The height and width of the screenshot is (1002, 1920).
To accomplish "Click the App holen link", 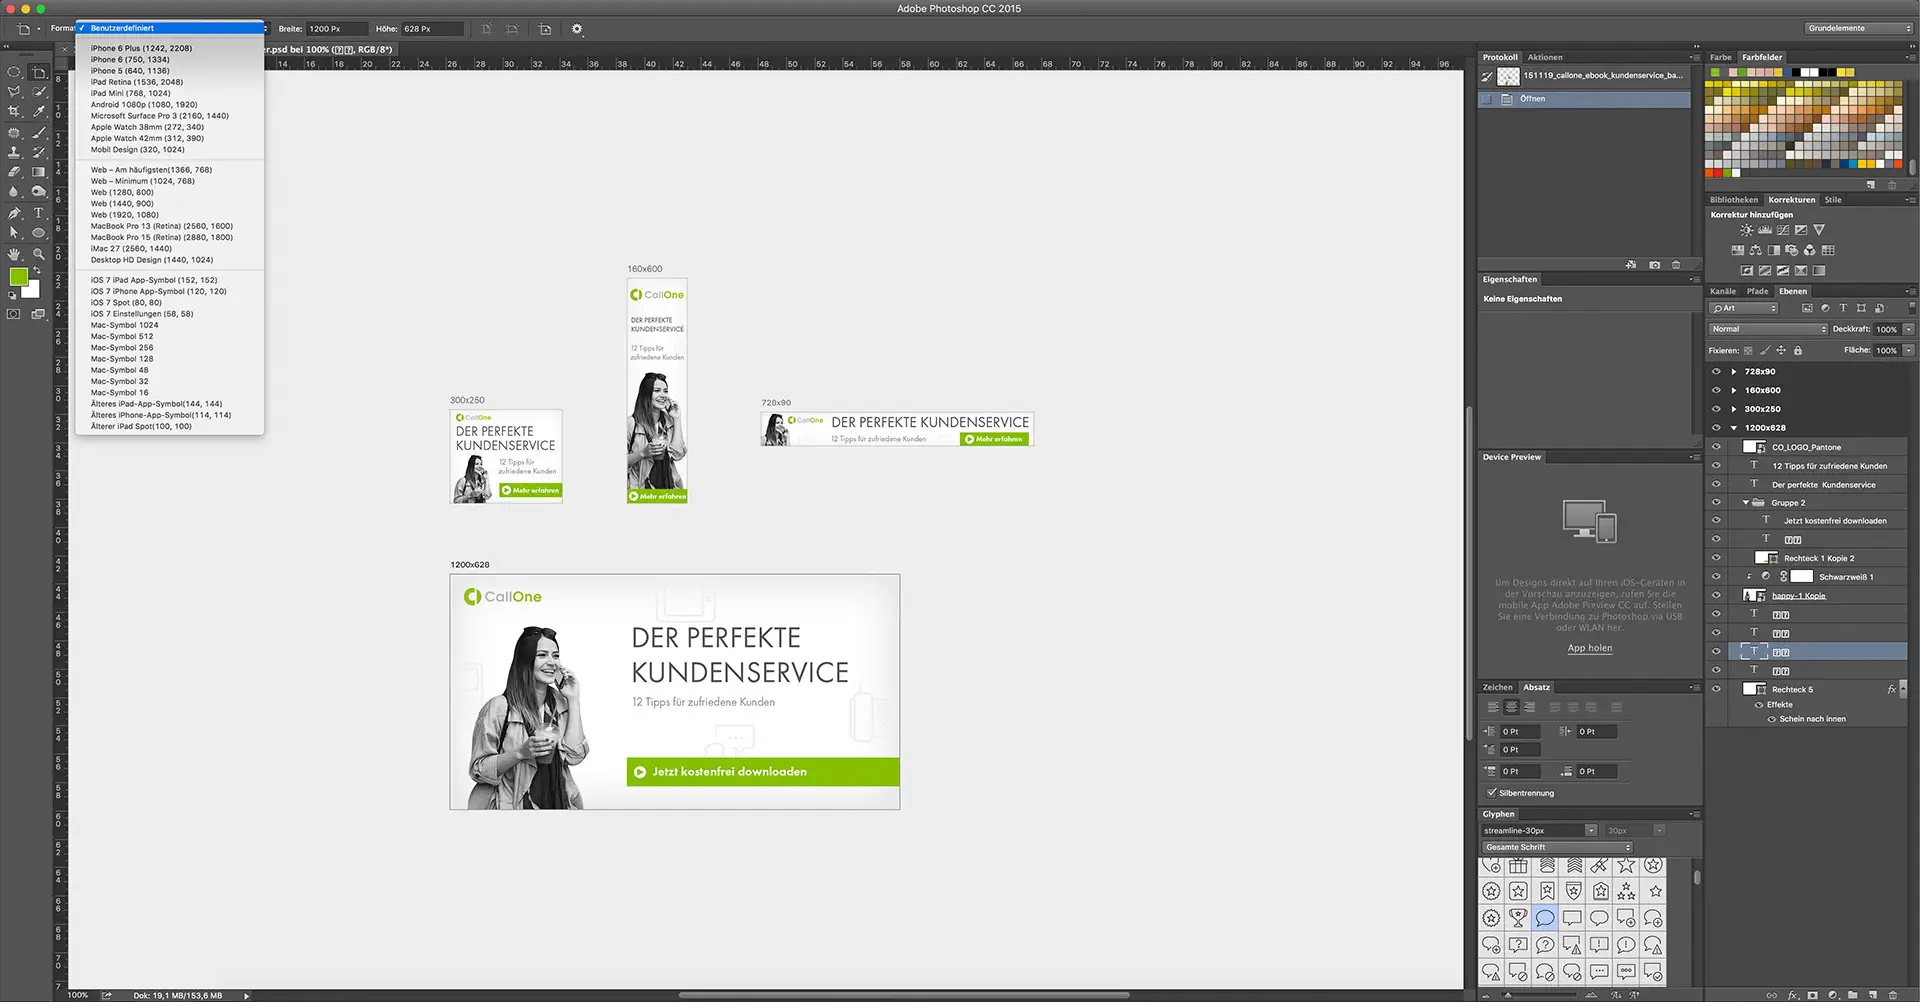I will (1589, 648).
